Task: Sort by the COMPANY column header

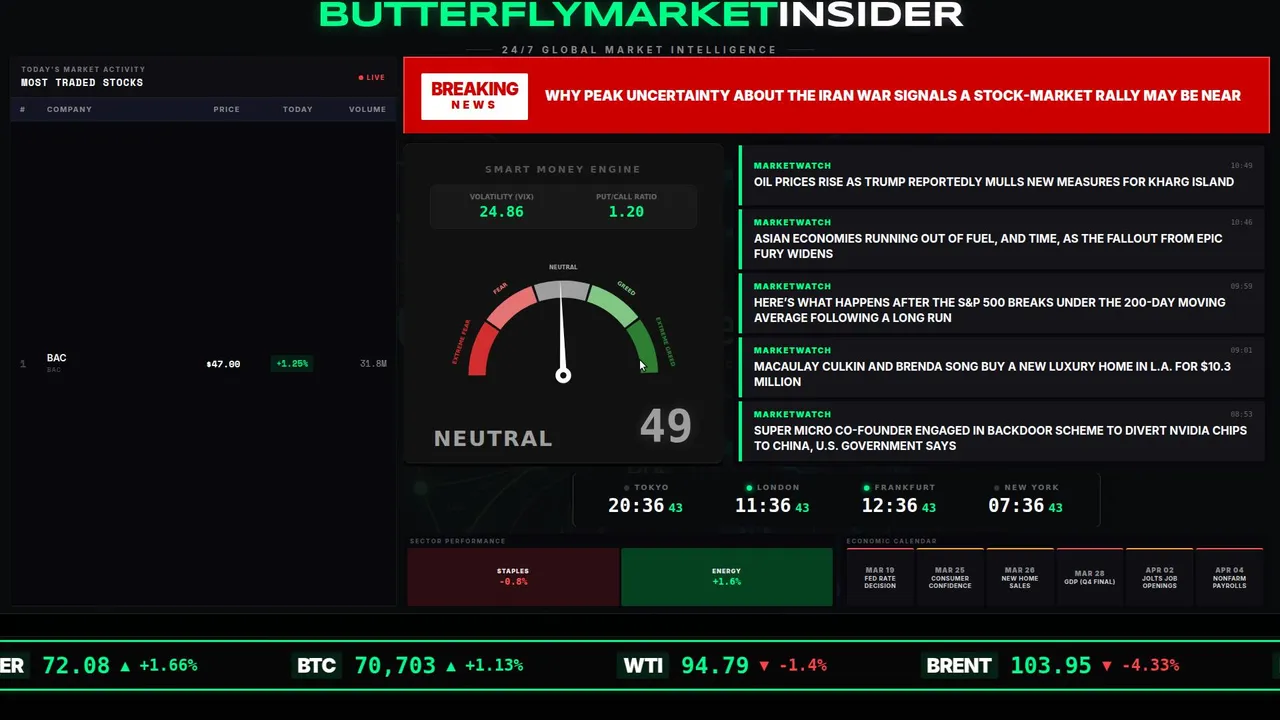Action: [x=69, y=109]
